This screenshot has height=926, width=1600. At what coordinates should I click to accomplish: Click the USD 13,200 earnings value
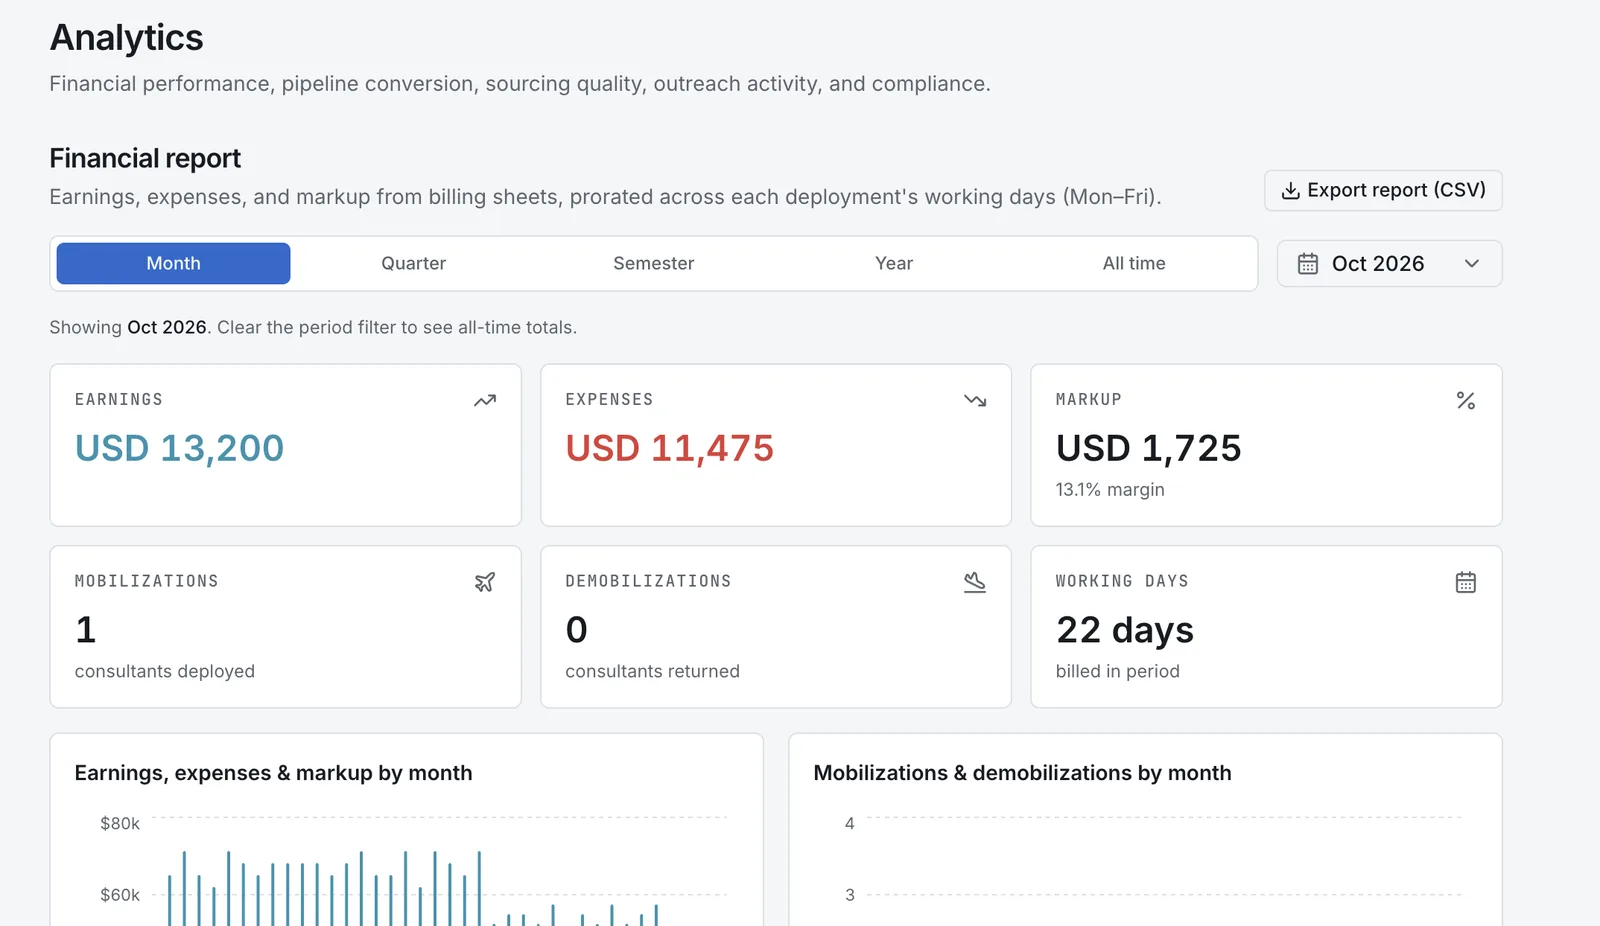point(180,448)
